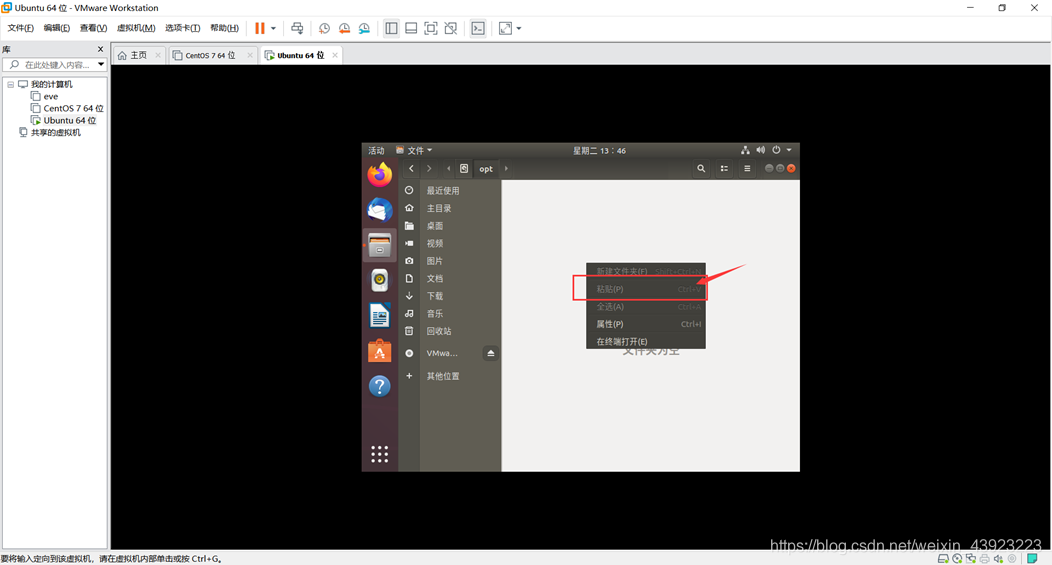Open the Ubuntu system power menu arrow

[x=789, y=150]
